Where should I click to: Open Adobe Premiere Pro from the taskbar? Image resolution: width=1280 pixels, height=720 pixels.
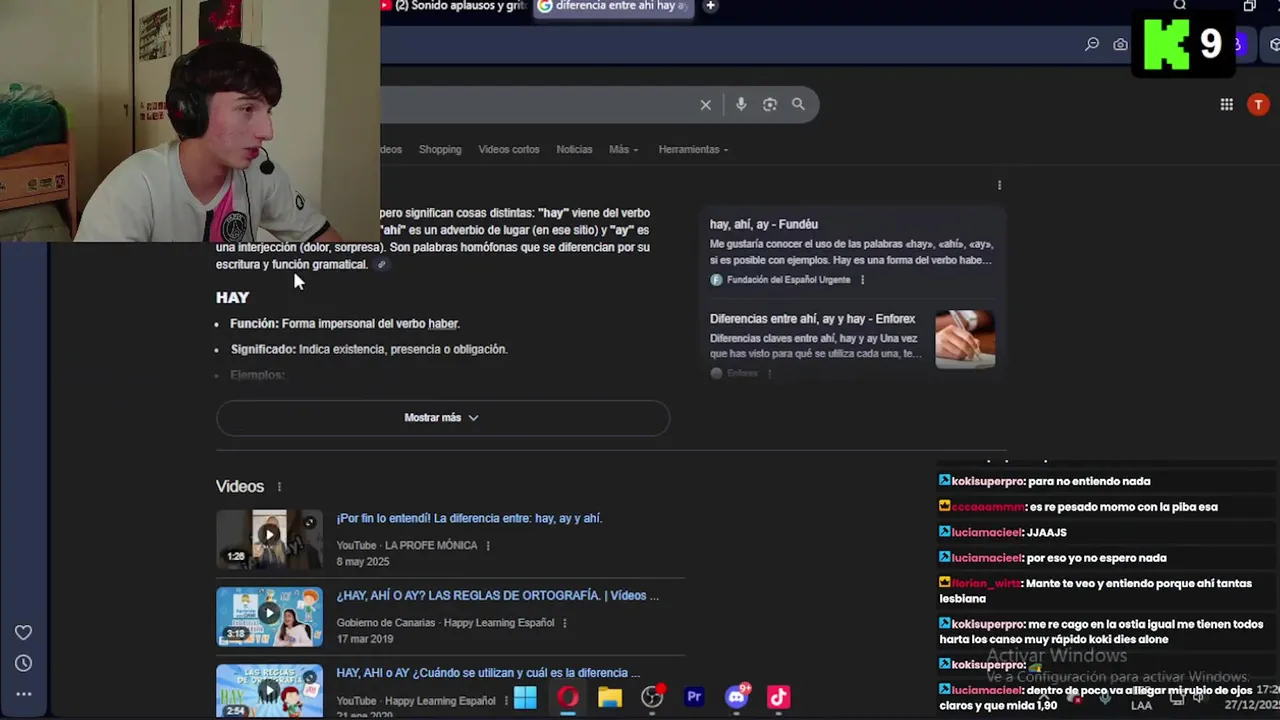tap(694, 697)
